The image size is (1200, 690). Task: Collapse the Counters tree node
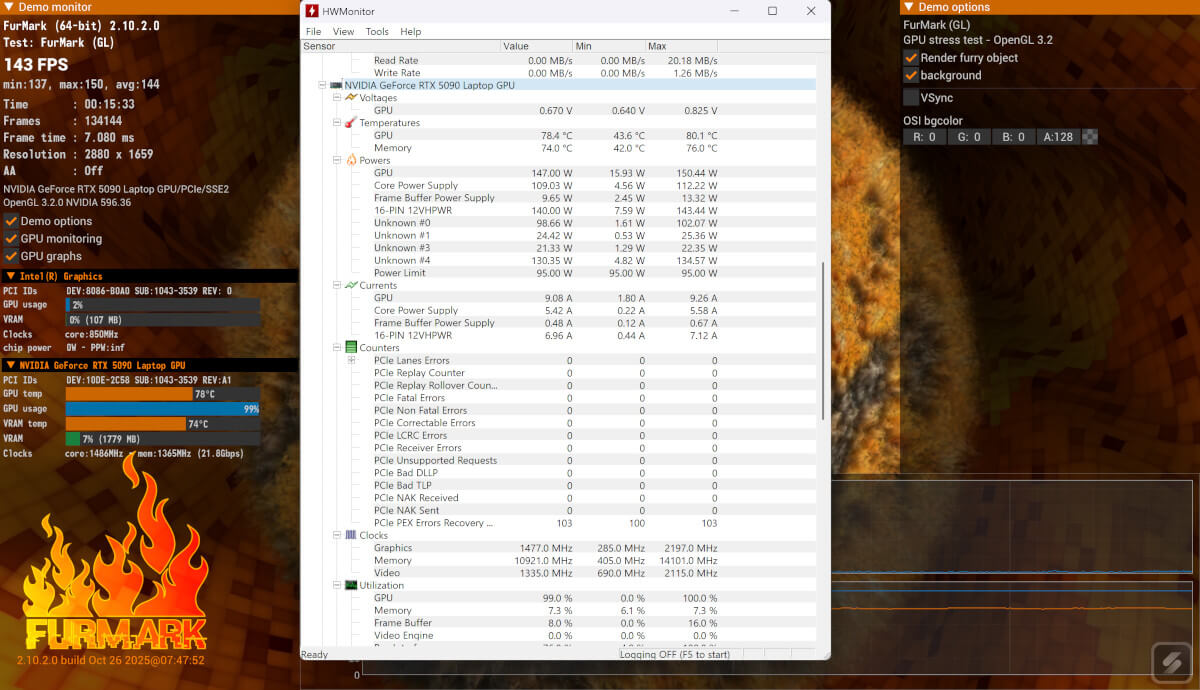point(337,348)
